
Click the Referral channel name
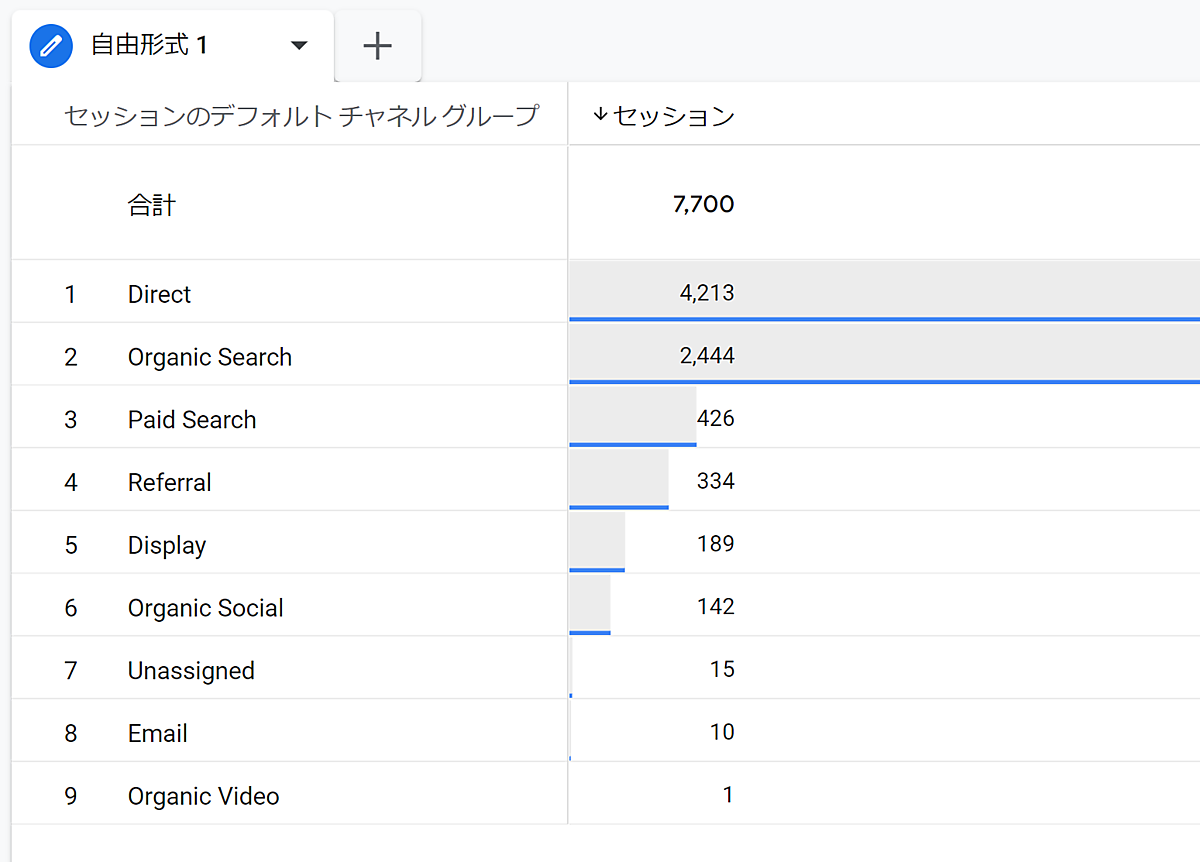pos(170,483)
